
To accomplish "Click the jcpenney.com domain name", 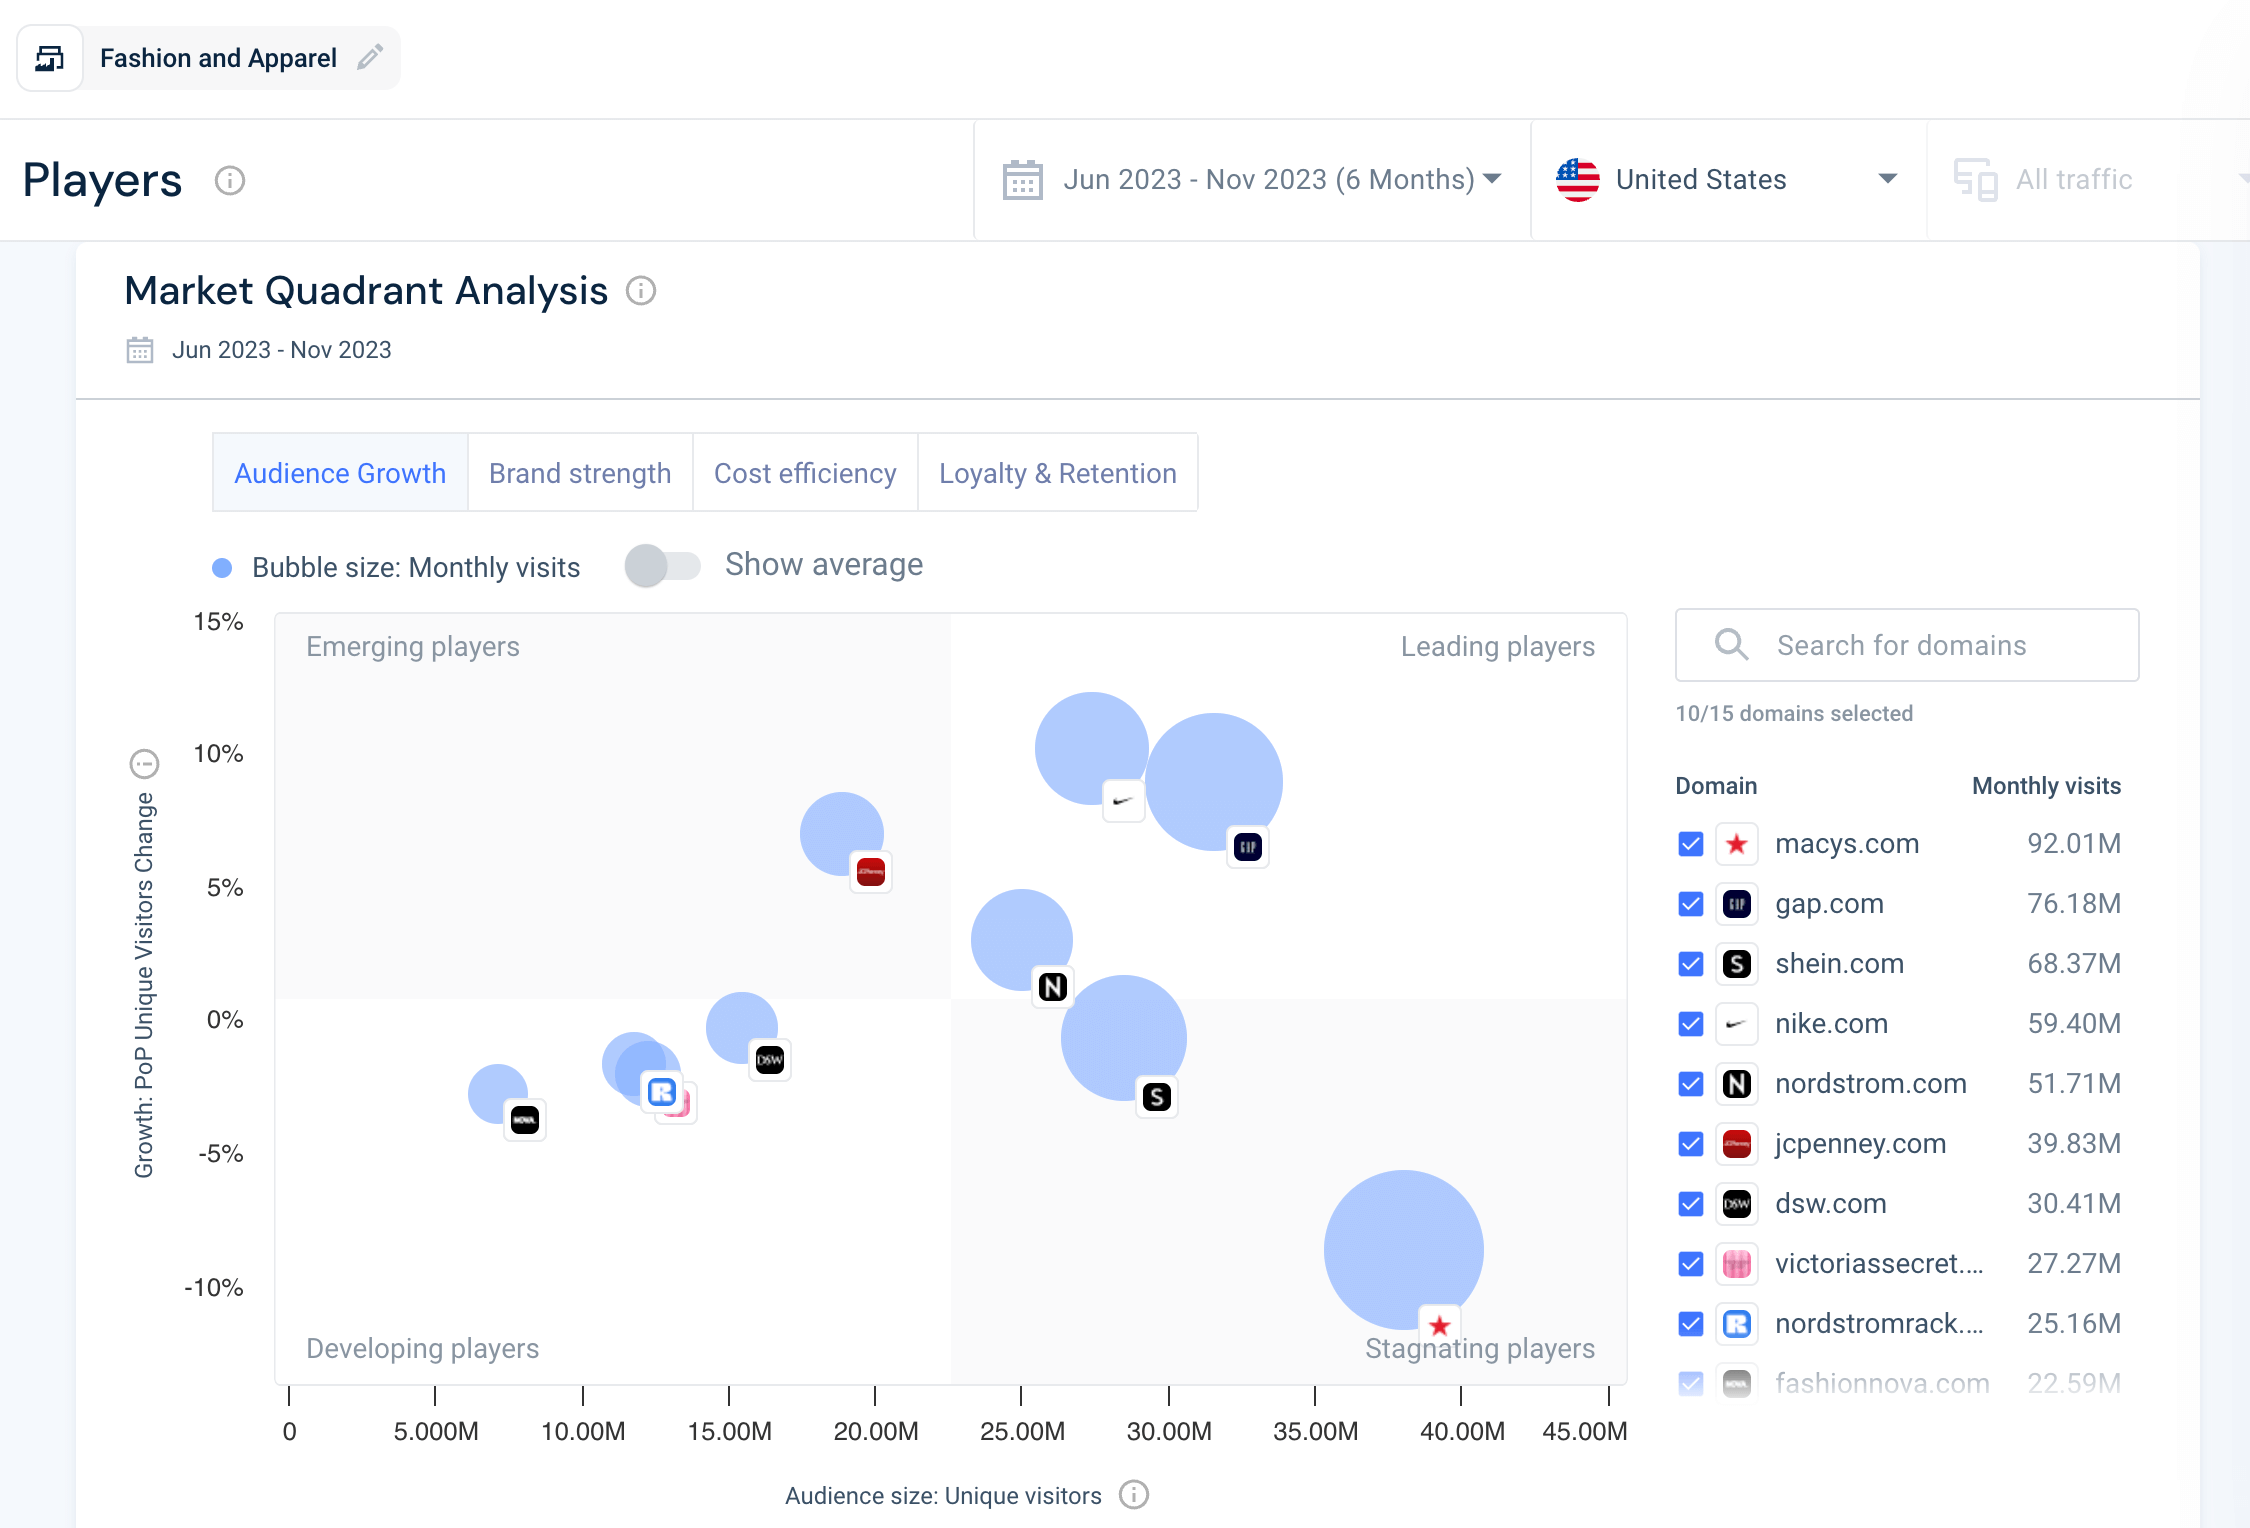I will pos(1861,1144).
